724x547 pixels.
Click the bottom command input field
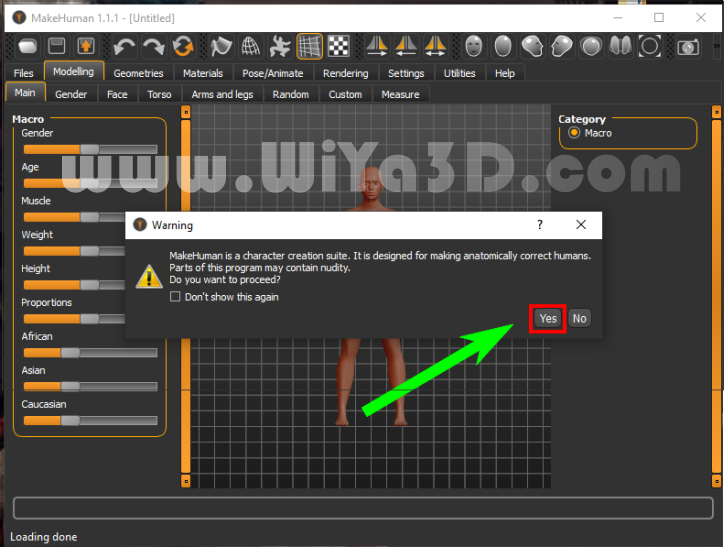pos(363,508)
